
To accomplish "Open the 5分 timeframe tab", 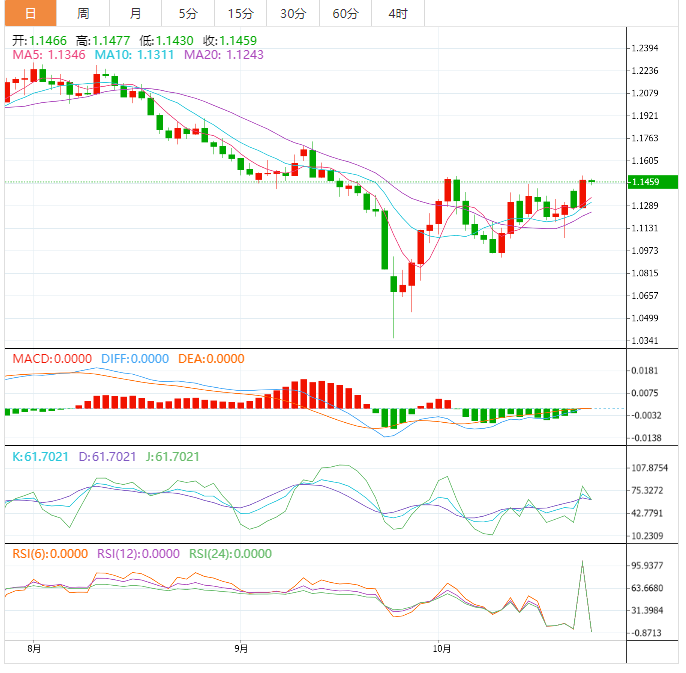I will click(x=188, y=13).
